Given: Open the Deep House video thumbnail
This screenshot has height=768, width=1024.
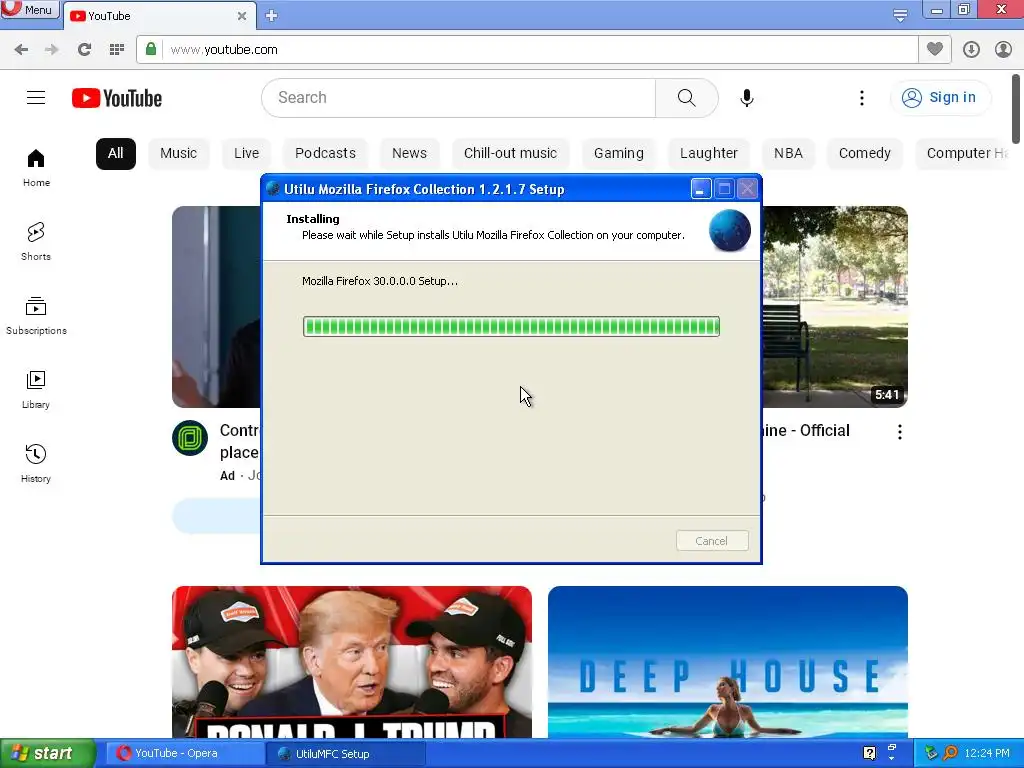Looking at the screenshot, I should 728,662.
